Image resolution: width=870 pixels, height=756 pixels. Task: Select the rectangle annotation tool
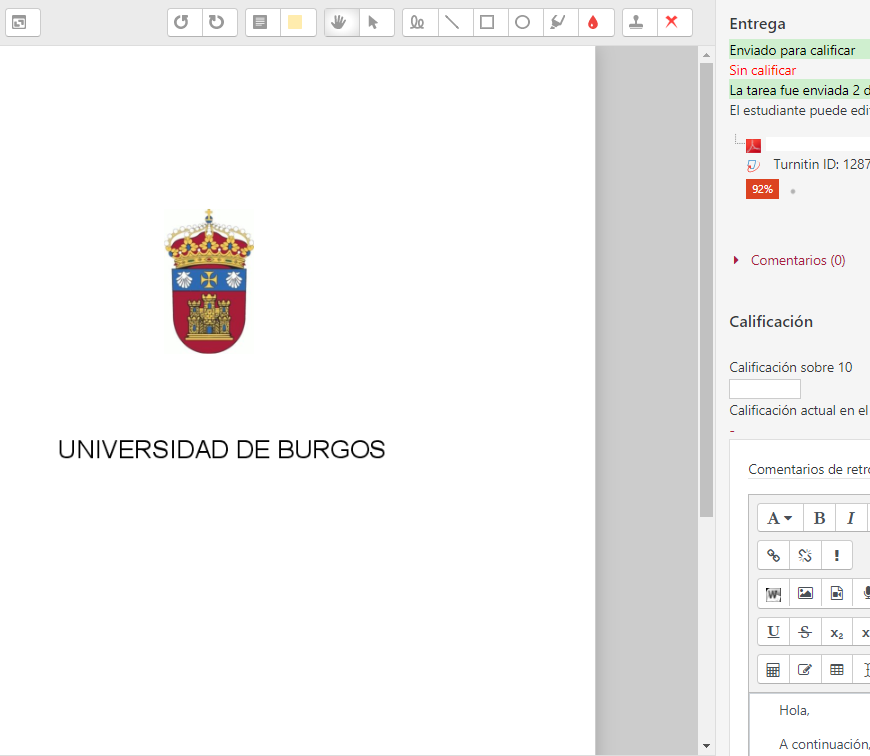tap(490, 23)
